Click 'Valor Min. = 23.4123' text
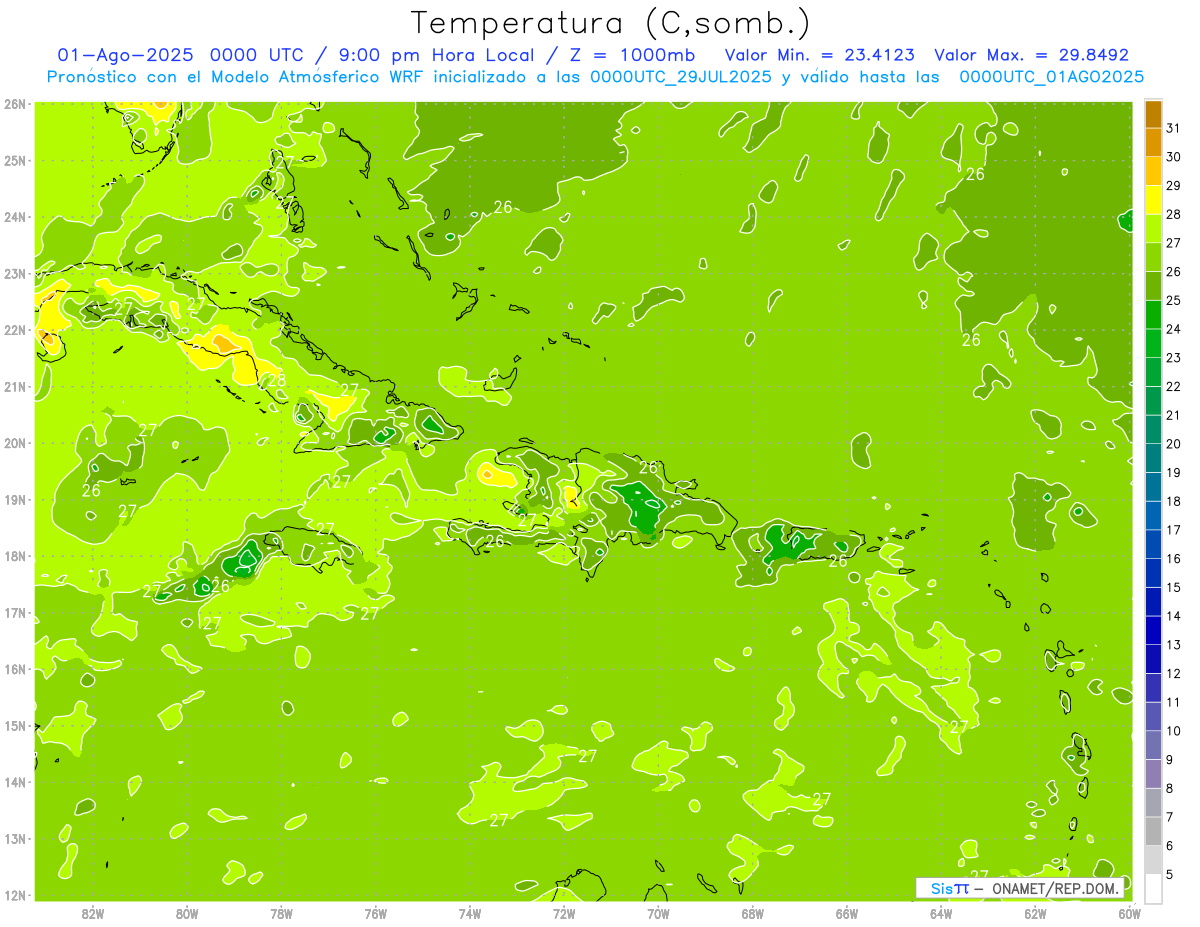Viewport: 1200px width, 927px height. 820,55
